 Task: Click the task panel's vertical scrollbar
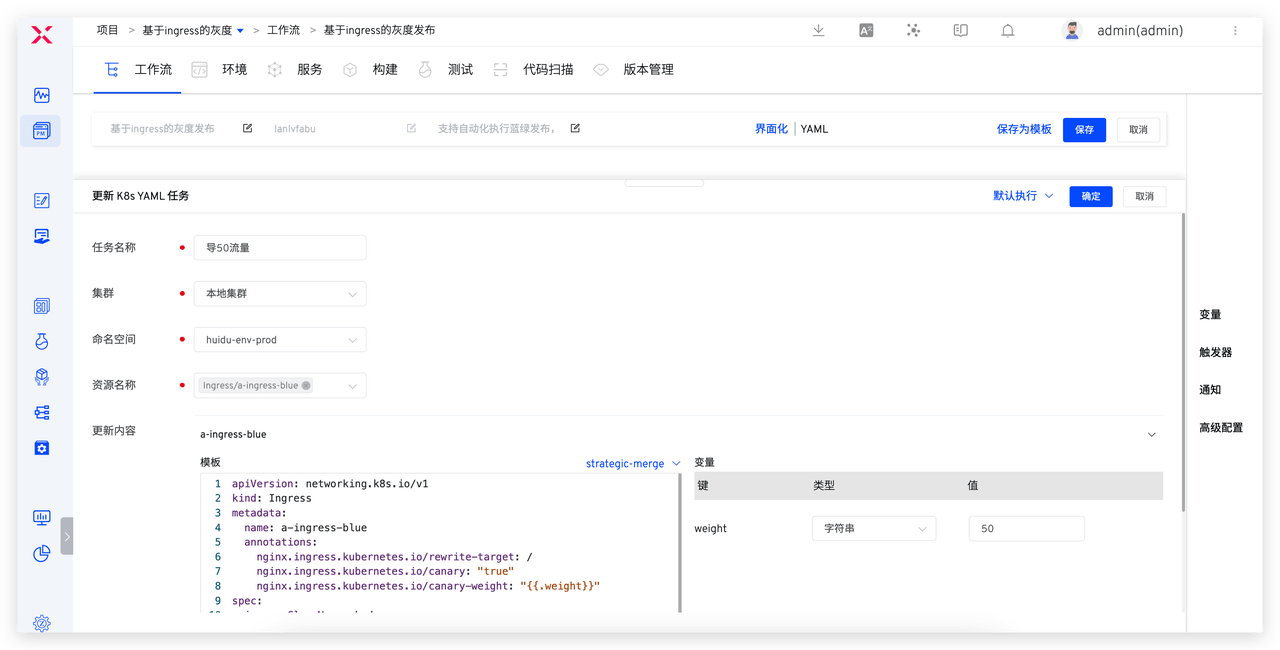[1184, 360]
